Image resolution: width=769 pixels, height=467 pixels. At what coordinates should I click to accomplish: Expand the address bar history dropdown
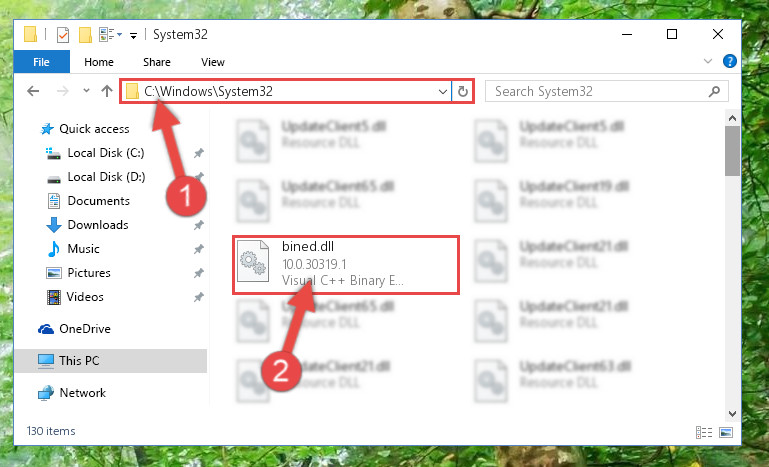442,92
